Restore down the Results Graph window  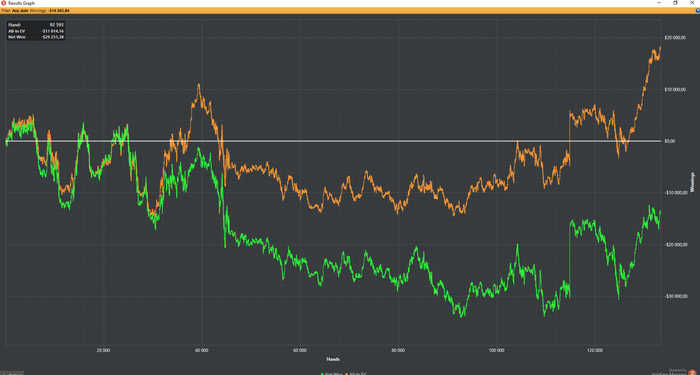[675, 3]
